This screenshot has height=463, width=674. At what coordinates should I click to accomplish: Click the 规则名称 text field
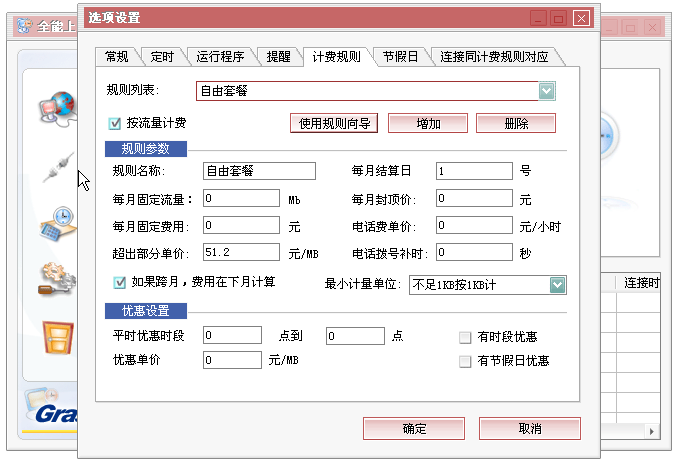pyautogui.click(x=258, y=171)
